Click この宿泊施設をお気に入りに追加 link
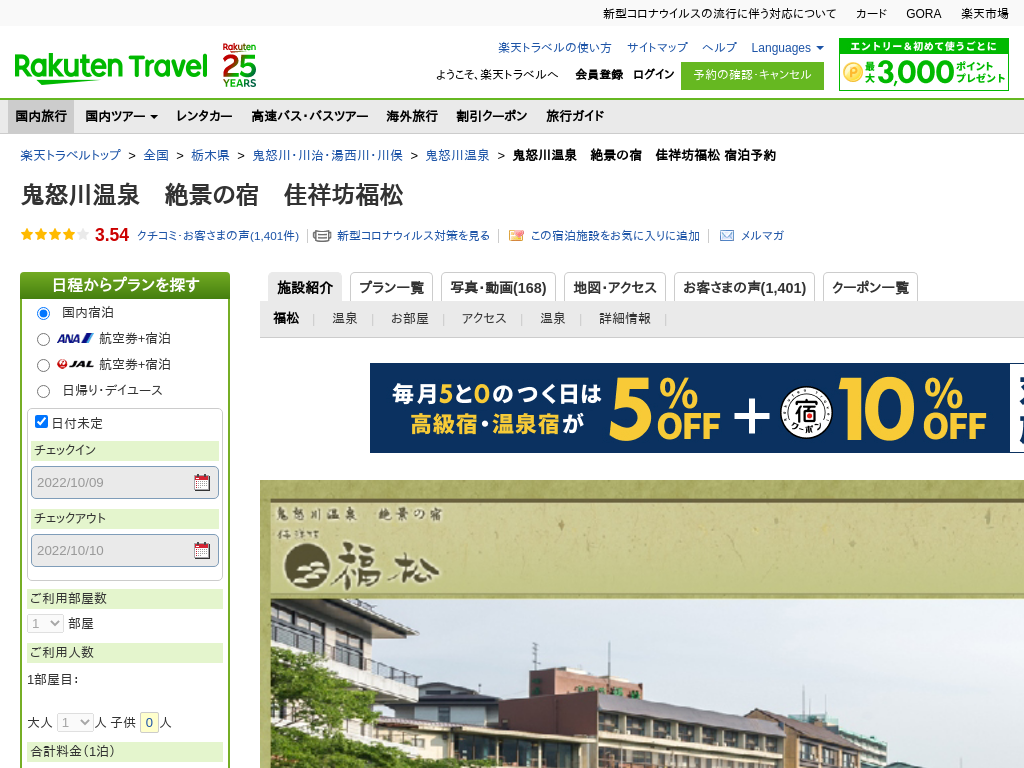This screenshot has height=768, width=1024. [x=615, y=236]
